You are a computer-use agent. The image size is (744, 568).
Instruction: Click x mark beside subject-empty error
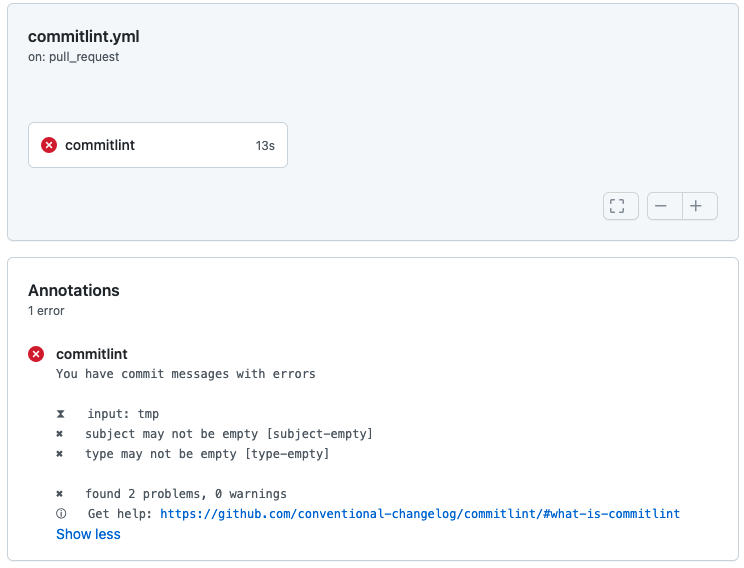click(59, 434)
